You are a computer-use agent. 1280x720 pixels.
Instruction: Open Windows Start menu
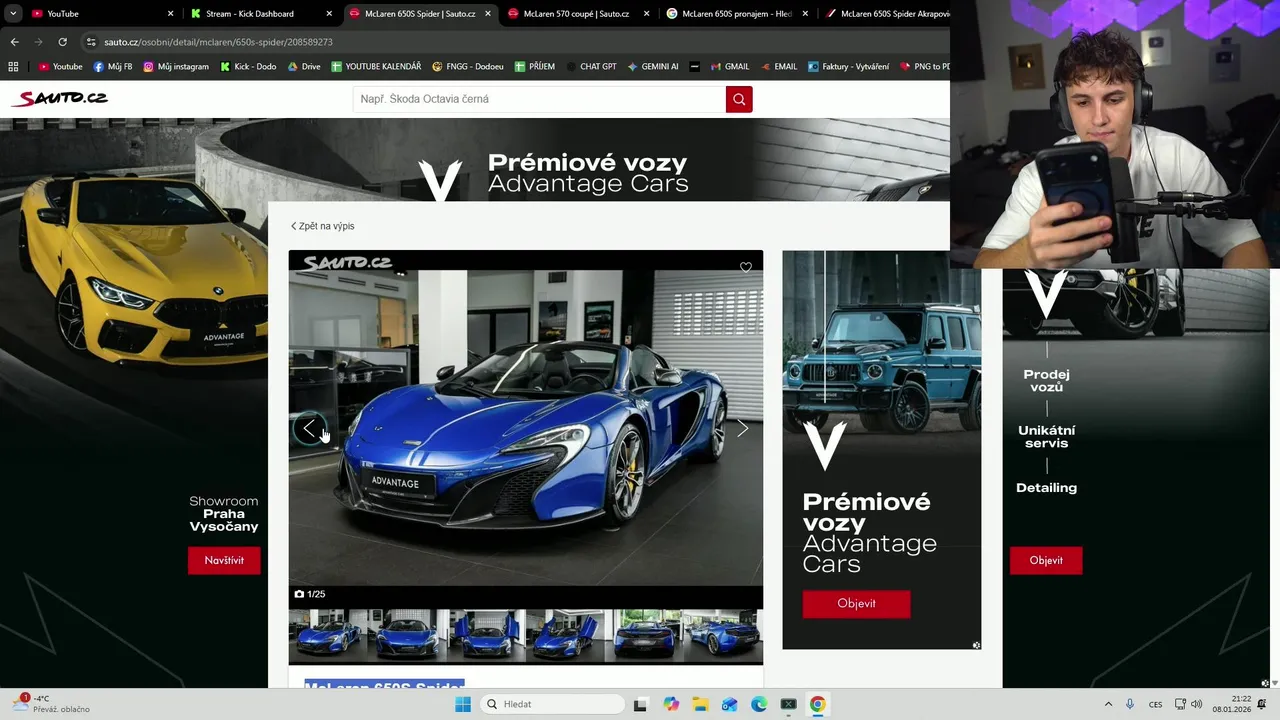tap(463, 704)
